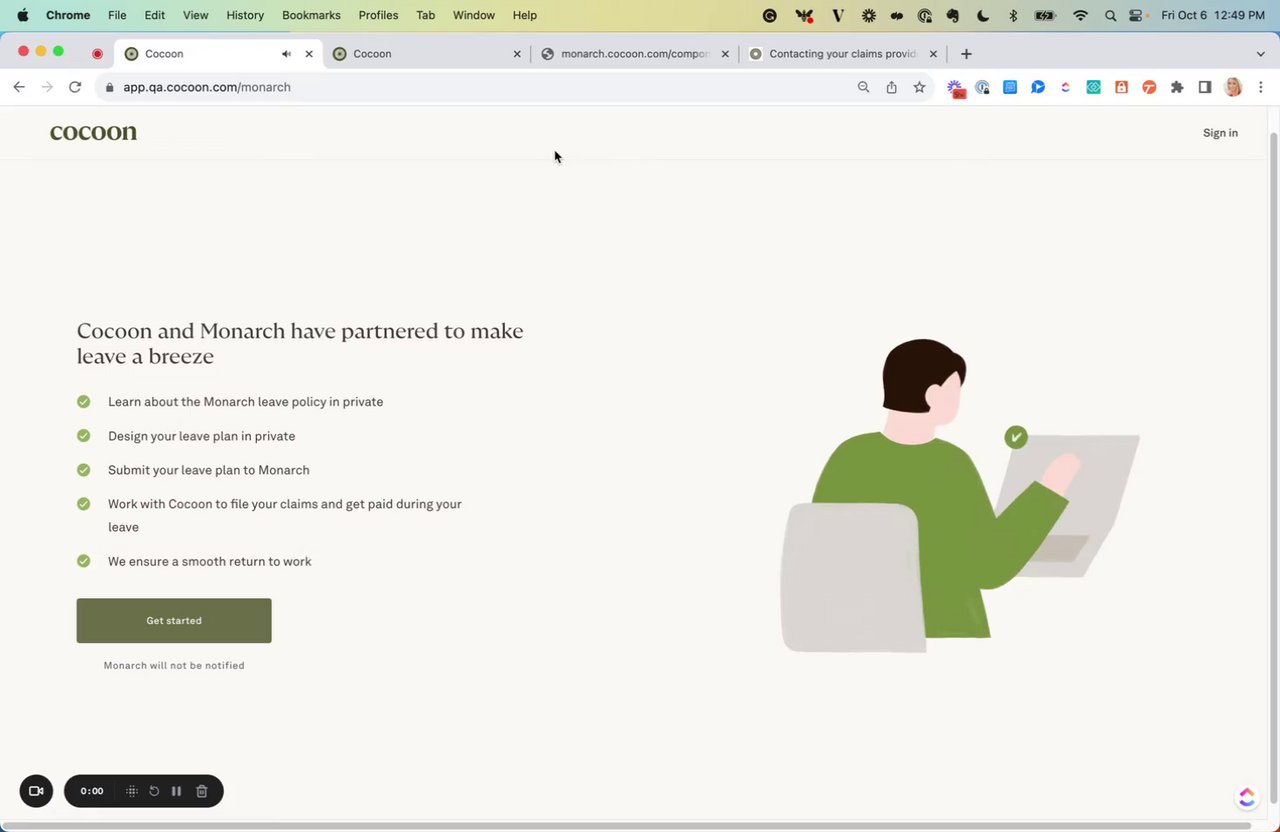This screenshot has width=1280, height=832.
Task: Click the share page icon in address bar
Action: click(892, 87)
